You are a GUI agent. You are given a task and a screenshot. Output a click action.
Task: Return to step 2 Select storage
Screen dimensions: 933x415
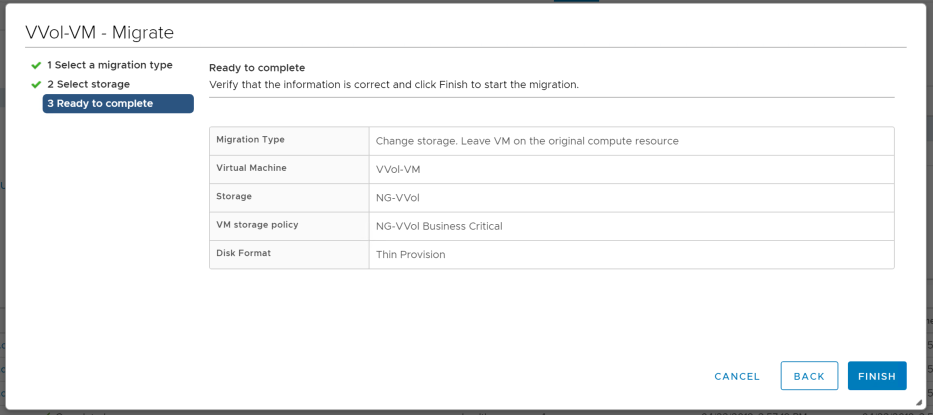[88, 84]
